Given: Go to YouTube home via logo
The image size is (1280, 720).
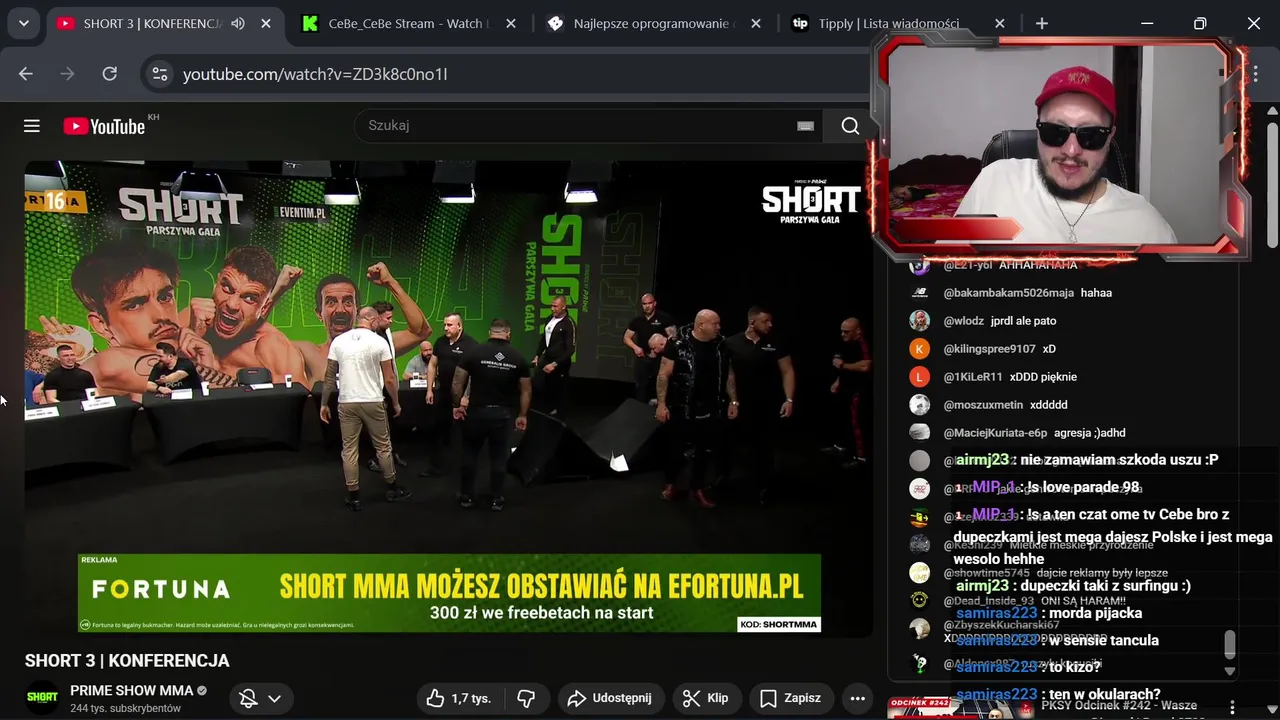Looking at the screenshot, I should [104, 126].
